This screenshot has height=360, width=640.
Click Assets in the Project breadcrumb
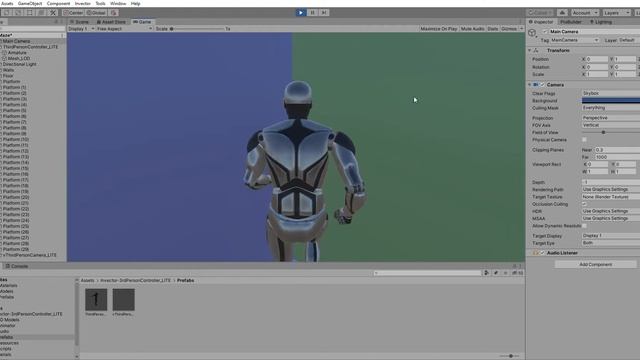[87, 280]
